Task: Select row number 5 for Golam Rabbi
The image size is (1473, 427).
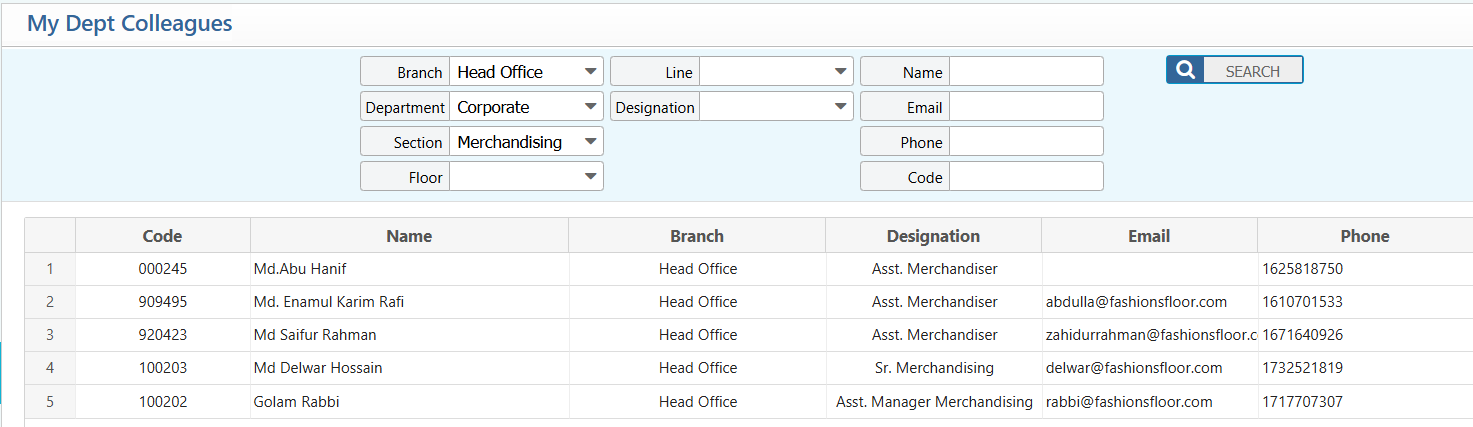Action: 50,402
